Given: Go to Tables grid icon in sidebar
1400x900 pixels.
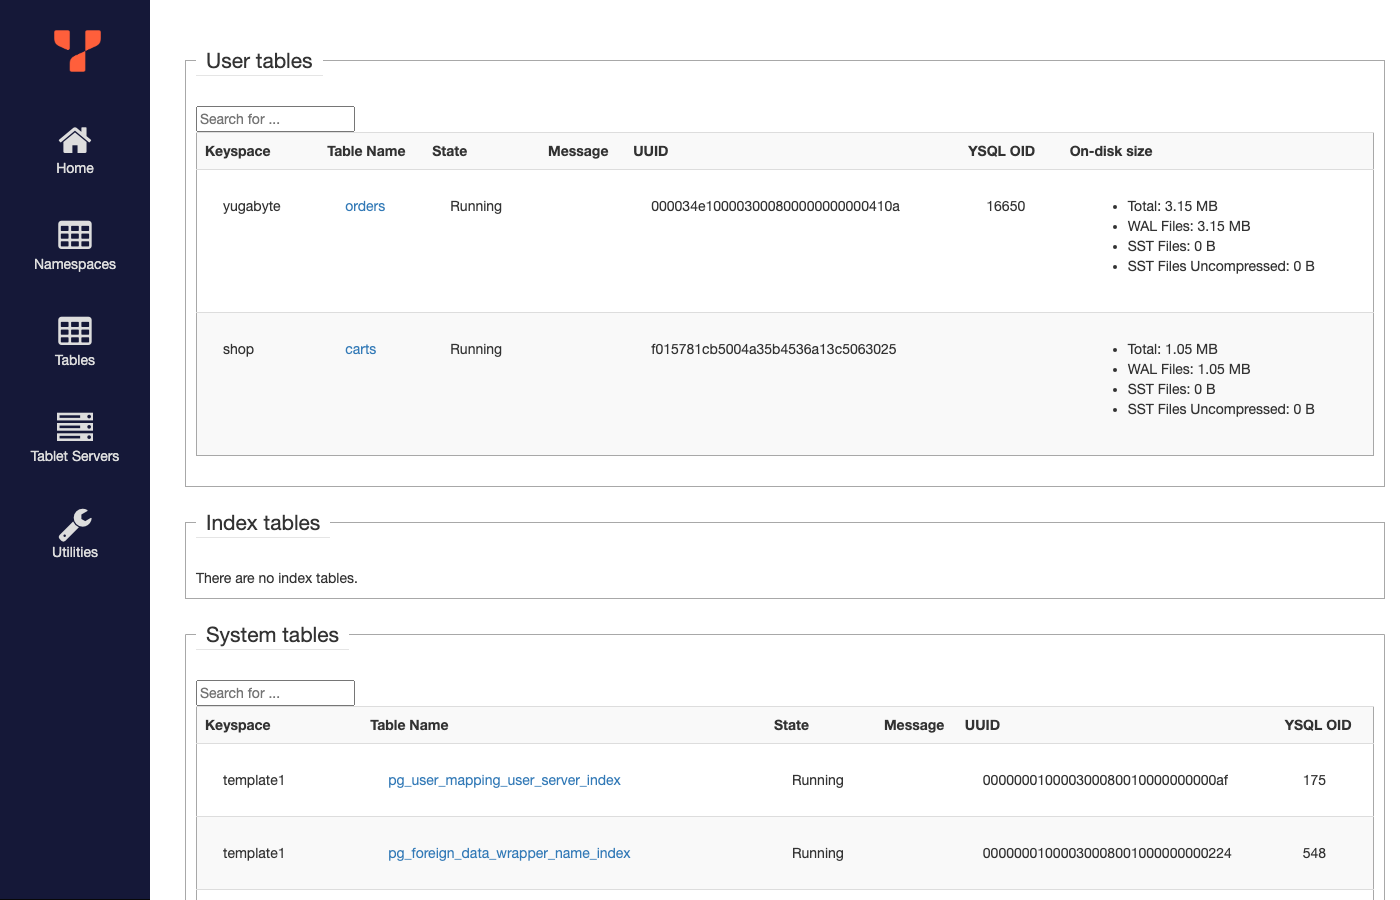Looking at the screenshot, I should [x=75, y=331].
